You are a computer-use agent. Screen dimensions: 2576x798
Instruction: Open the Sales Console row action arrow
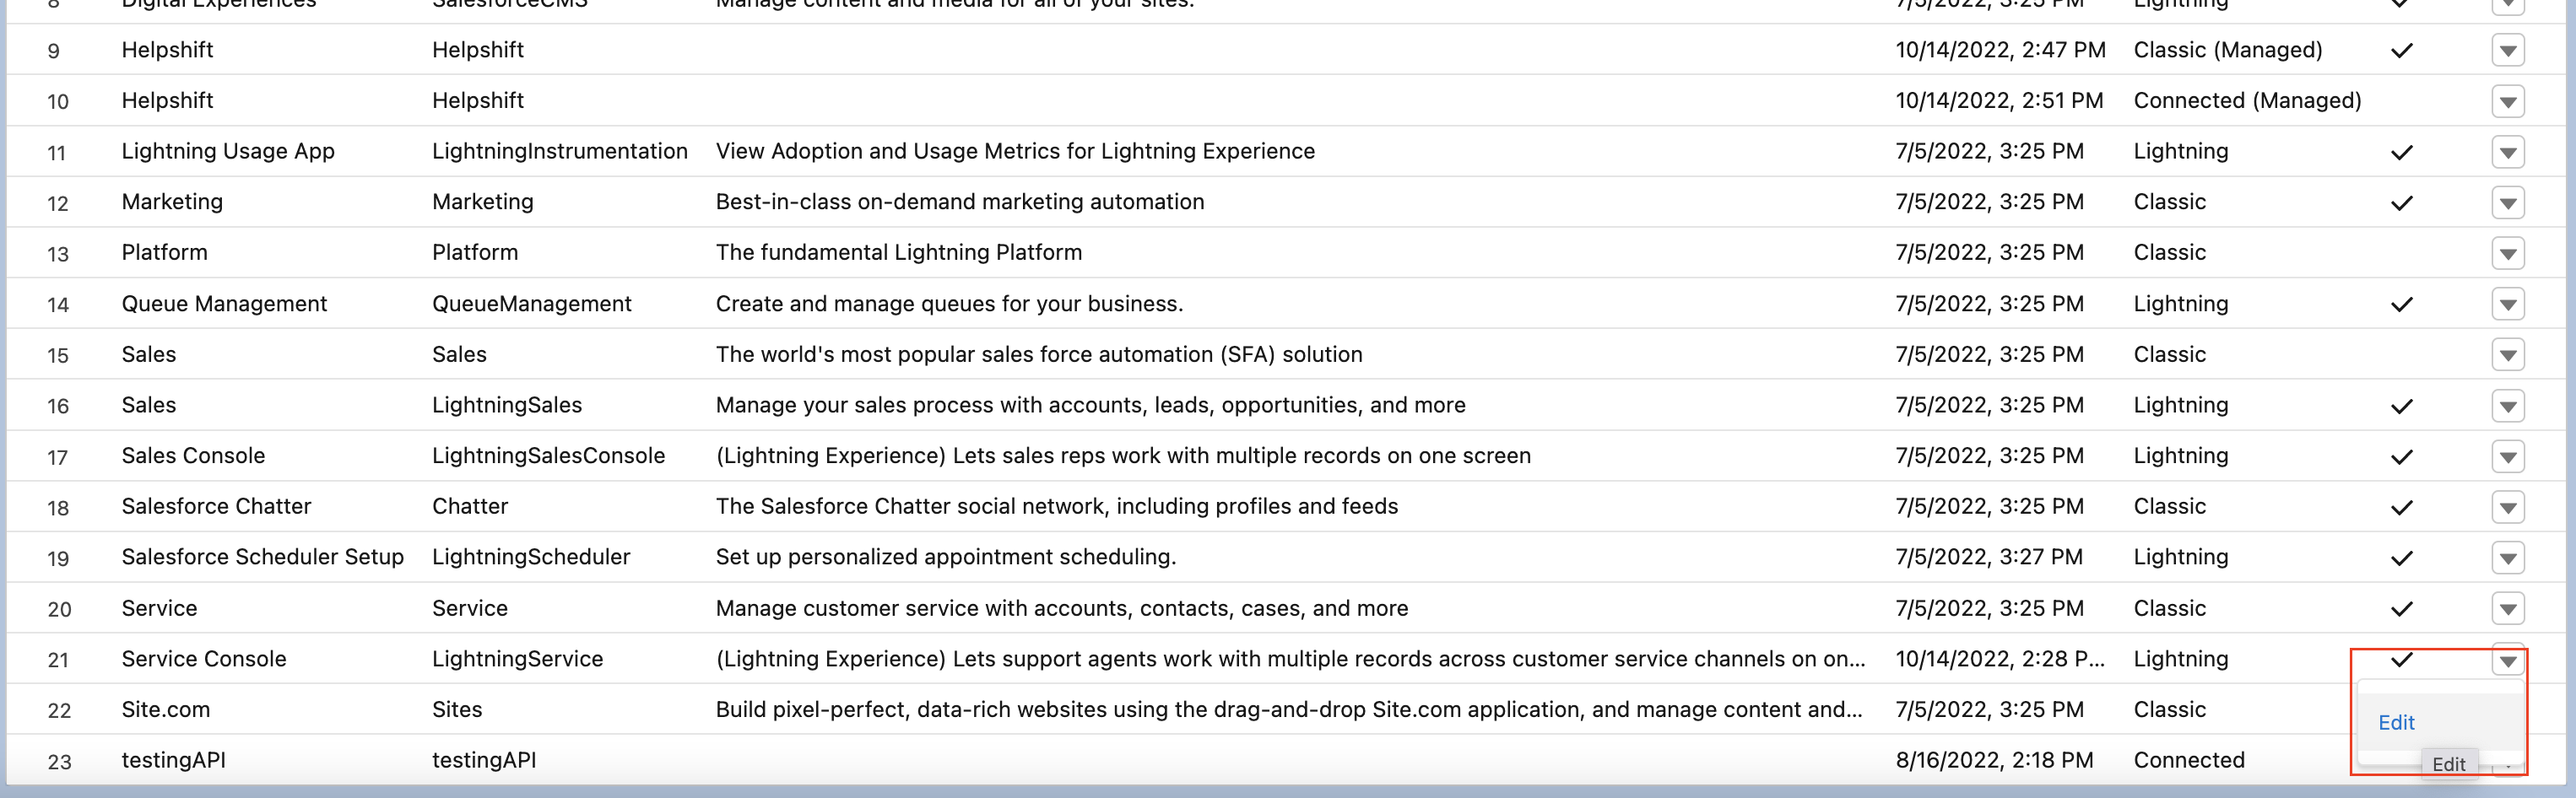2507,457
